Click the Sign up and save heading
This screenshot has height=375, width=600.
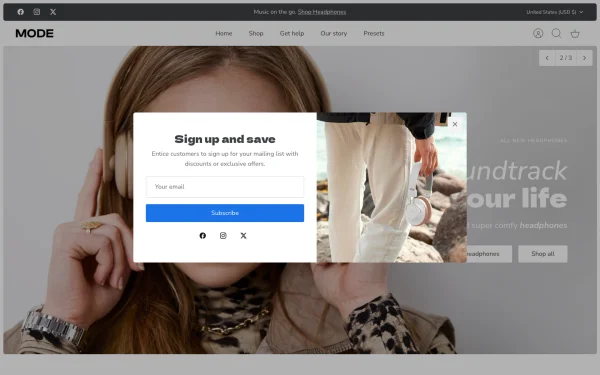click(x=225, y=139)
